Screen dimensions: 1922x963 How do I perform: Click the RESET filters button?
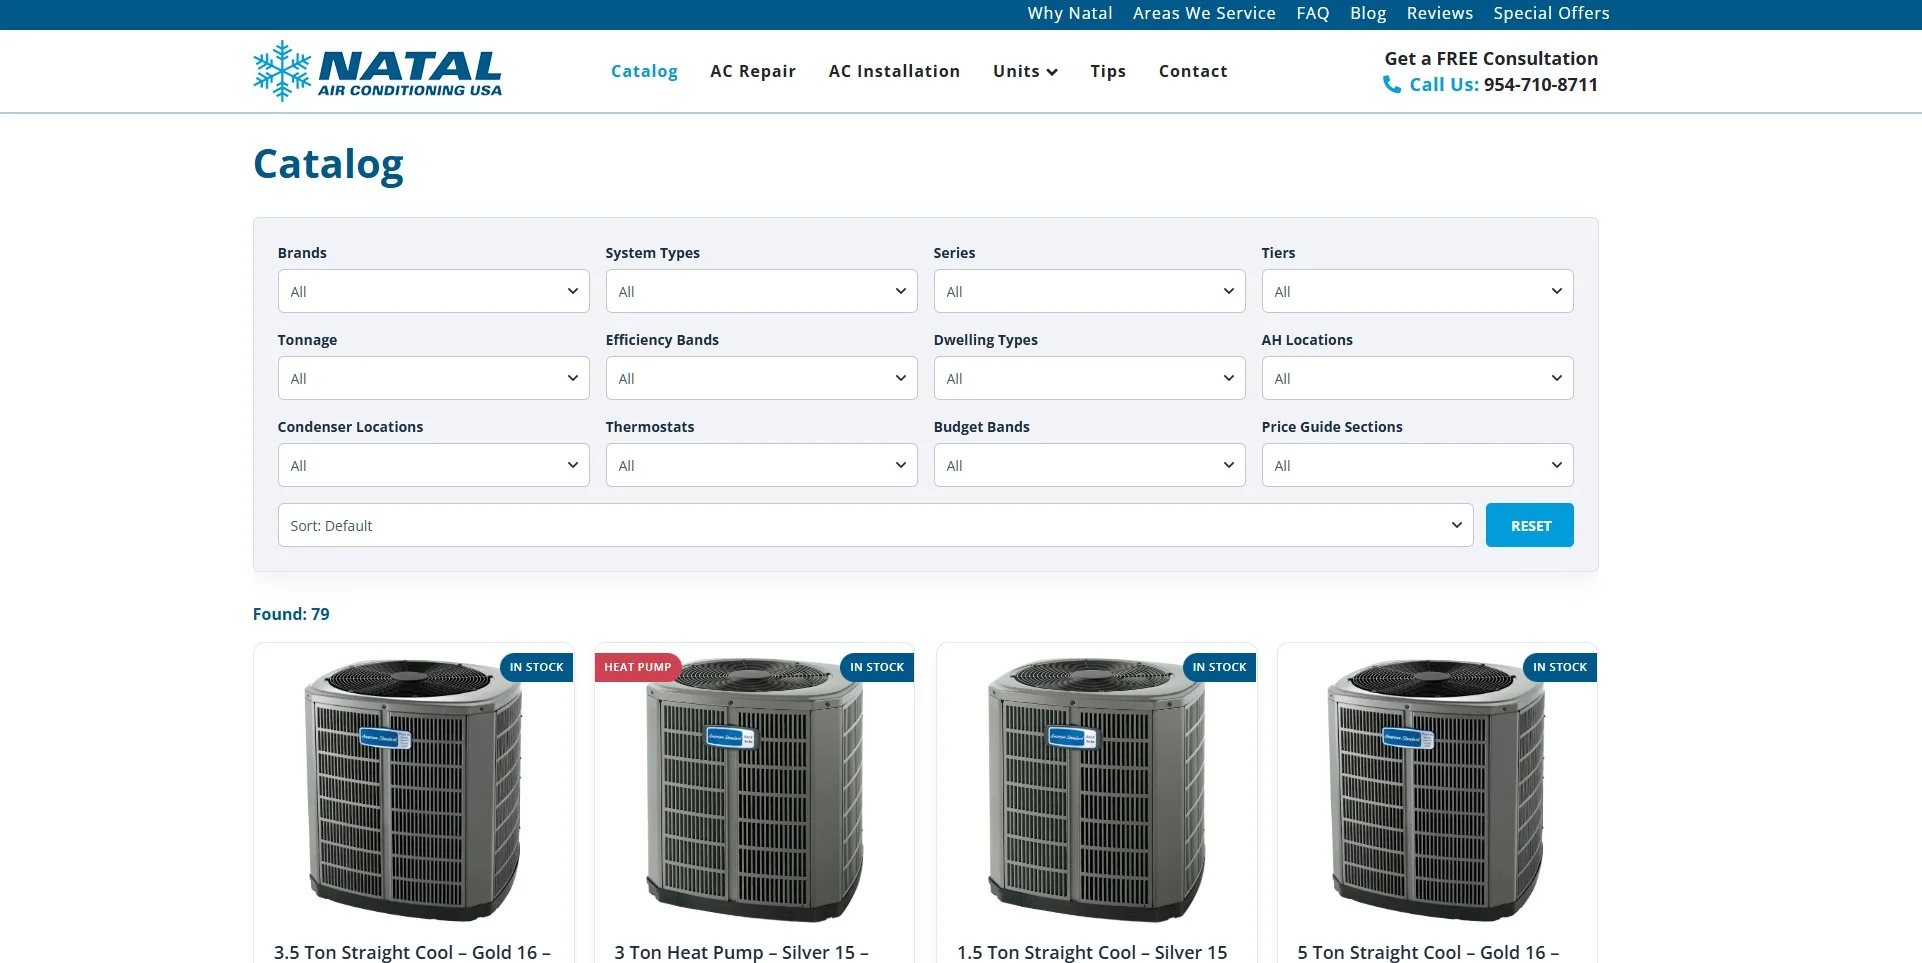pos(1529,525)
